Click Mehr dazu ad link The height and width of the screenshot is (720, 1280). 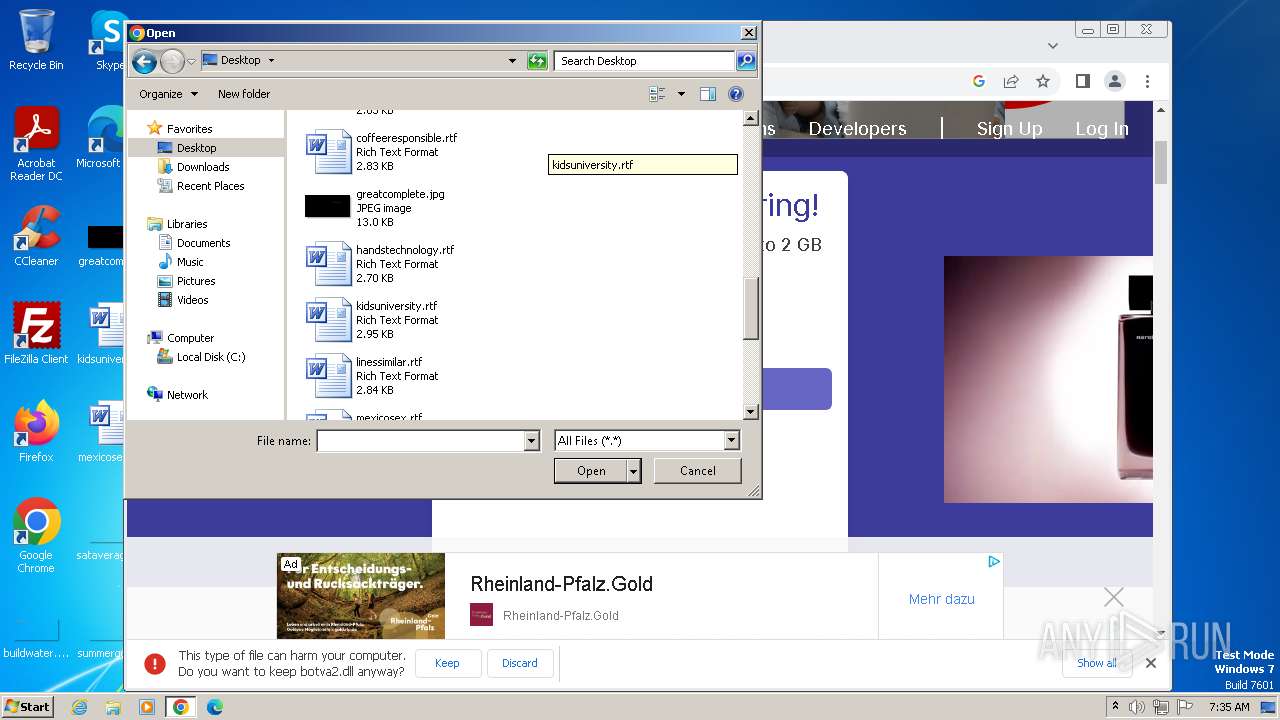pos(941,599)
